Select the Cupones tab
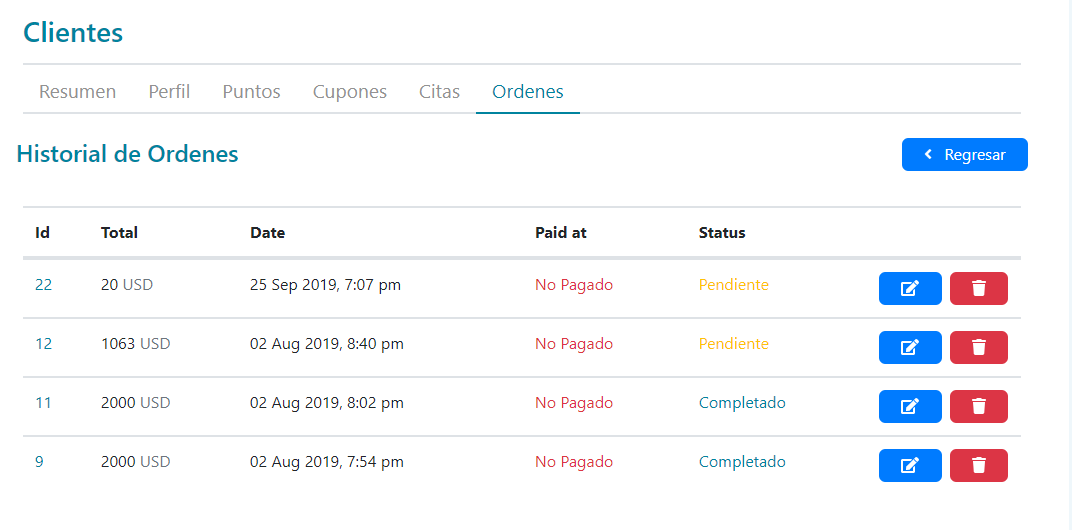Image resolution: width=1072 pixels, height=530 pixels. tap(349, 92)
